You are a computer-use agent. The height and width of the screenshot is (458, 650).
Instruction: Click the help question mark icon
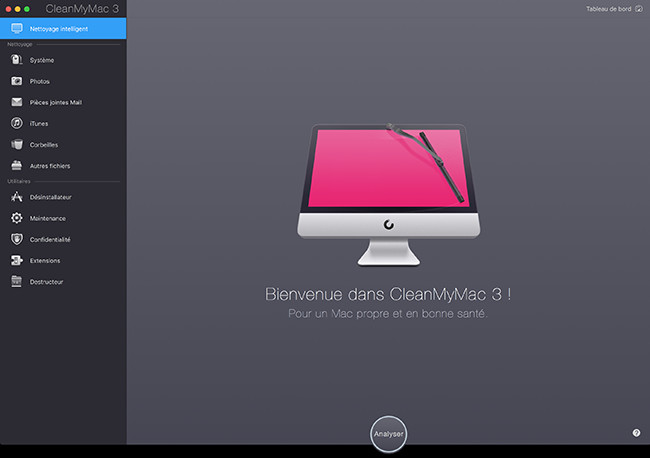coord(636,433)
